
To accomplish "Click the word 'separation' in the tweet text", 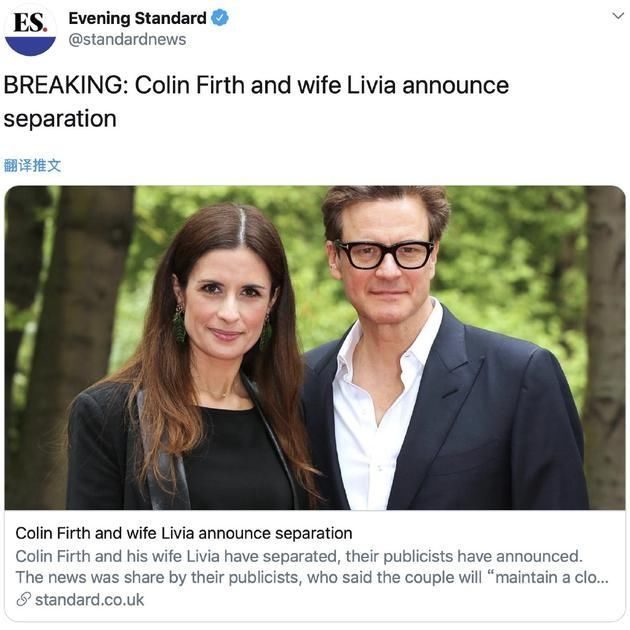I will click(60, 119).
